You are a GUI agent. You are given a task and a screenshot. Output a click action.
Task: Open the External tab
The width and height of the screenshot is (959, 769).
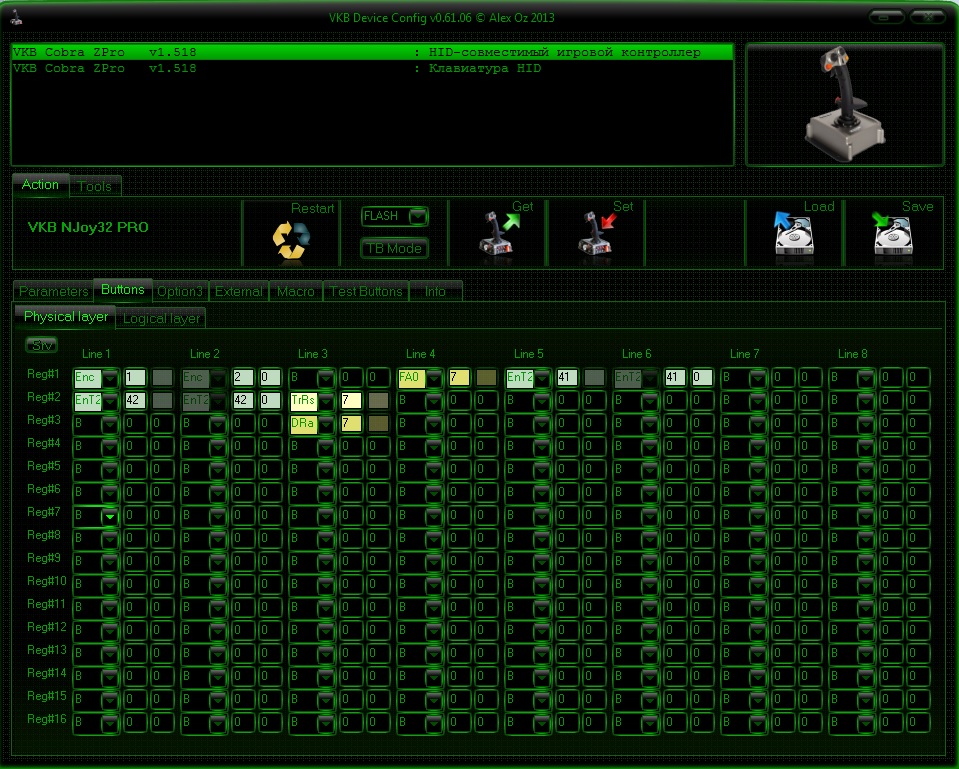tap(239, 291)
